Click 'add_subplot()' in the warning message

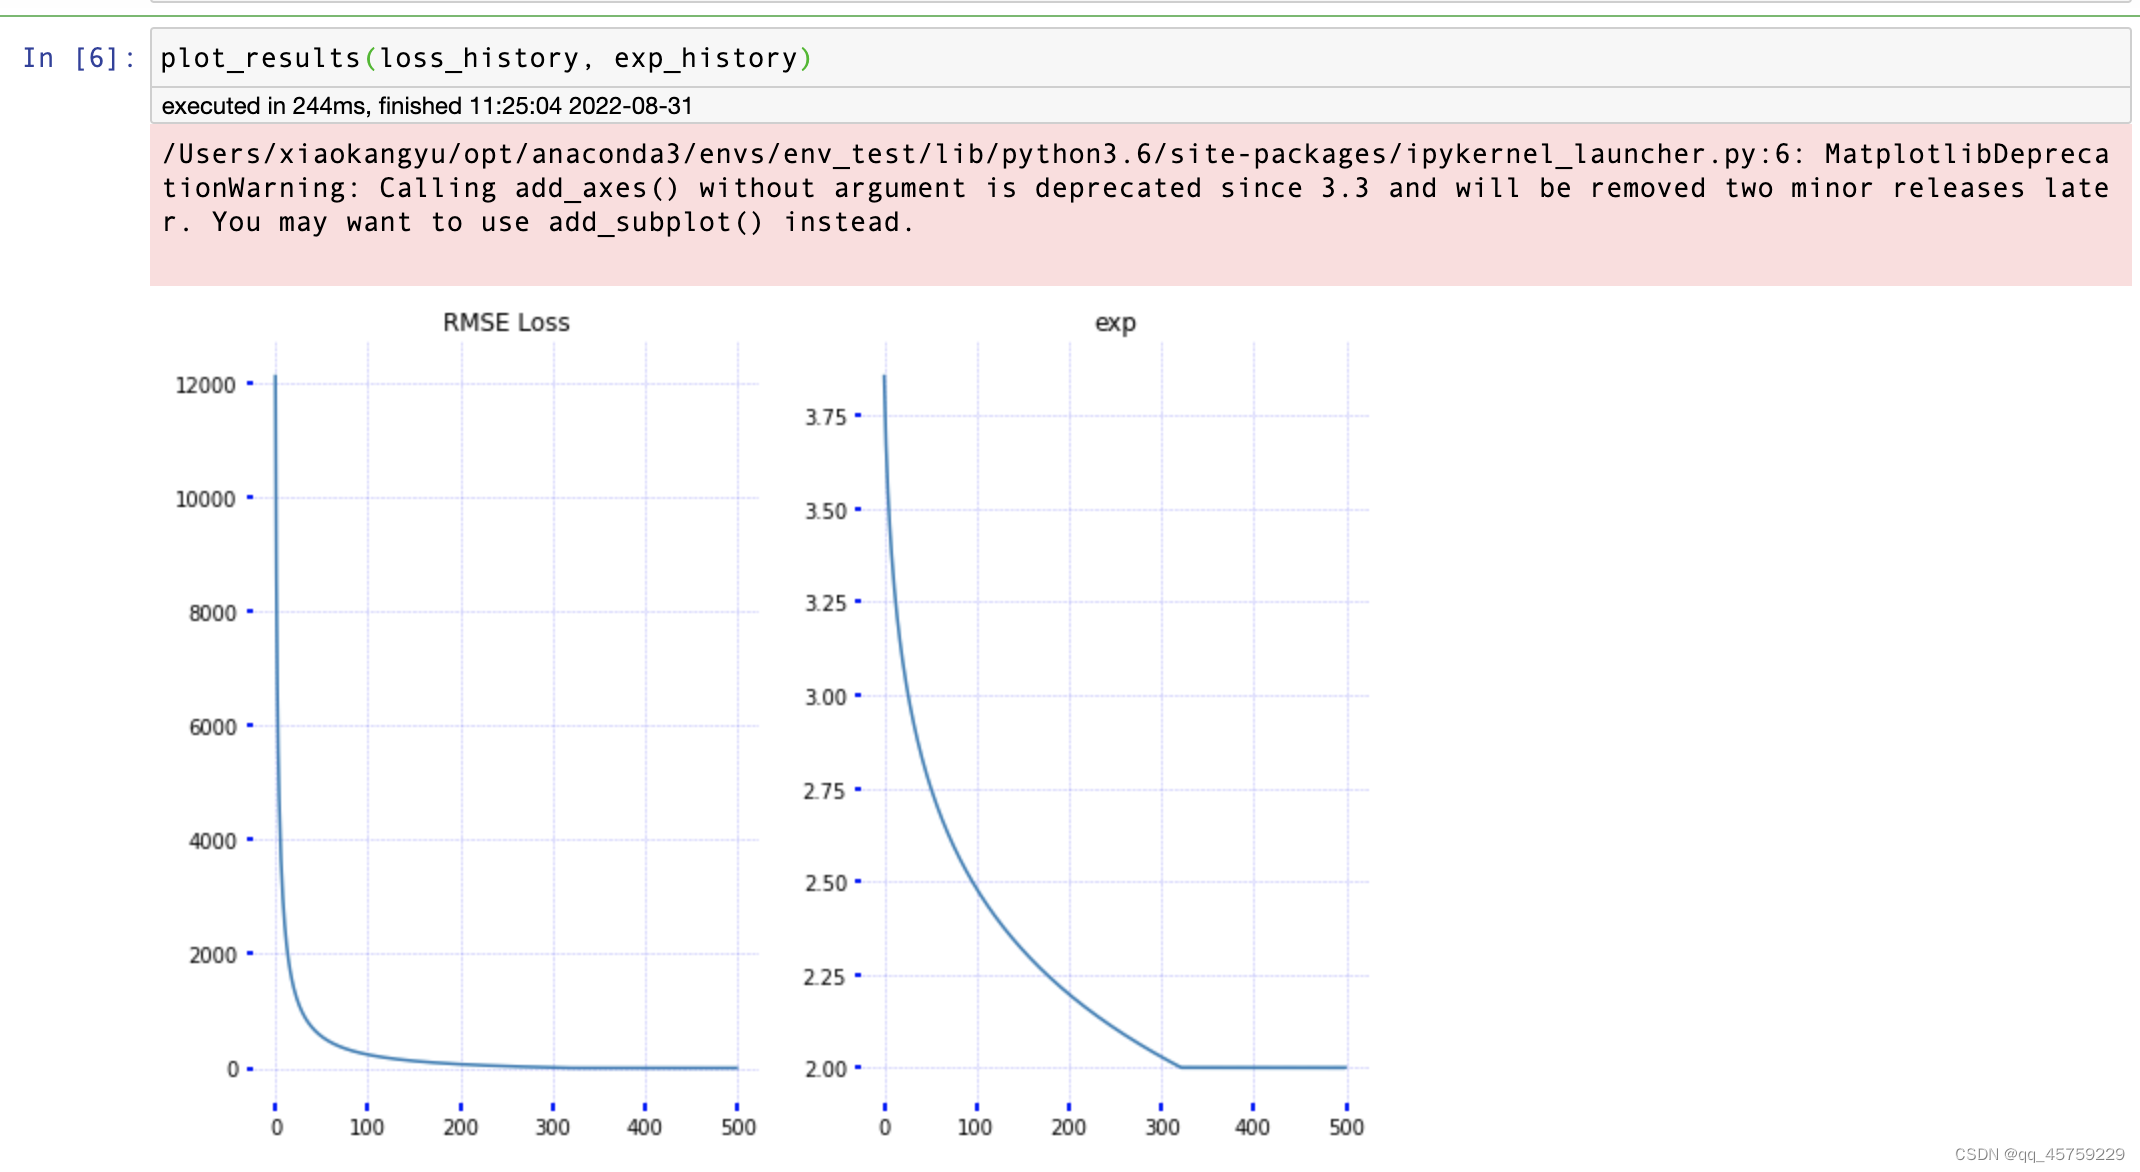[x=656, y=222]
